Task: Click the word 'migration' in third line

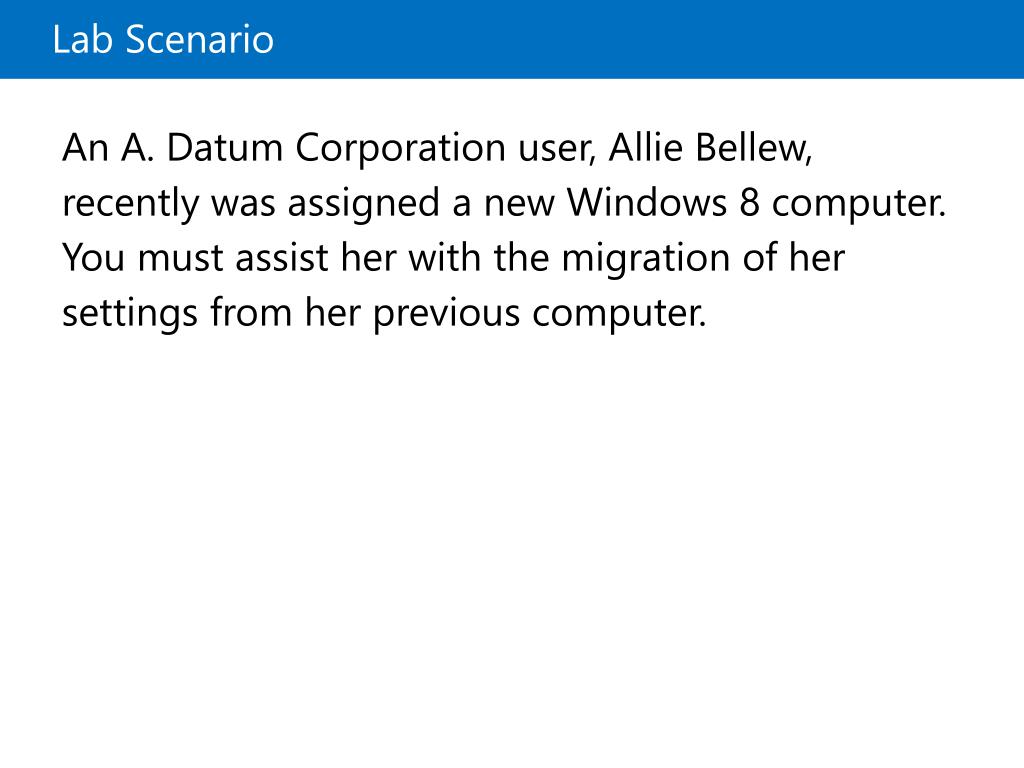Action: coord(645,260)
